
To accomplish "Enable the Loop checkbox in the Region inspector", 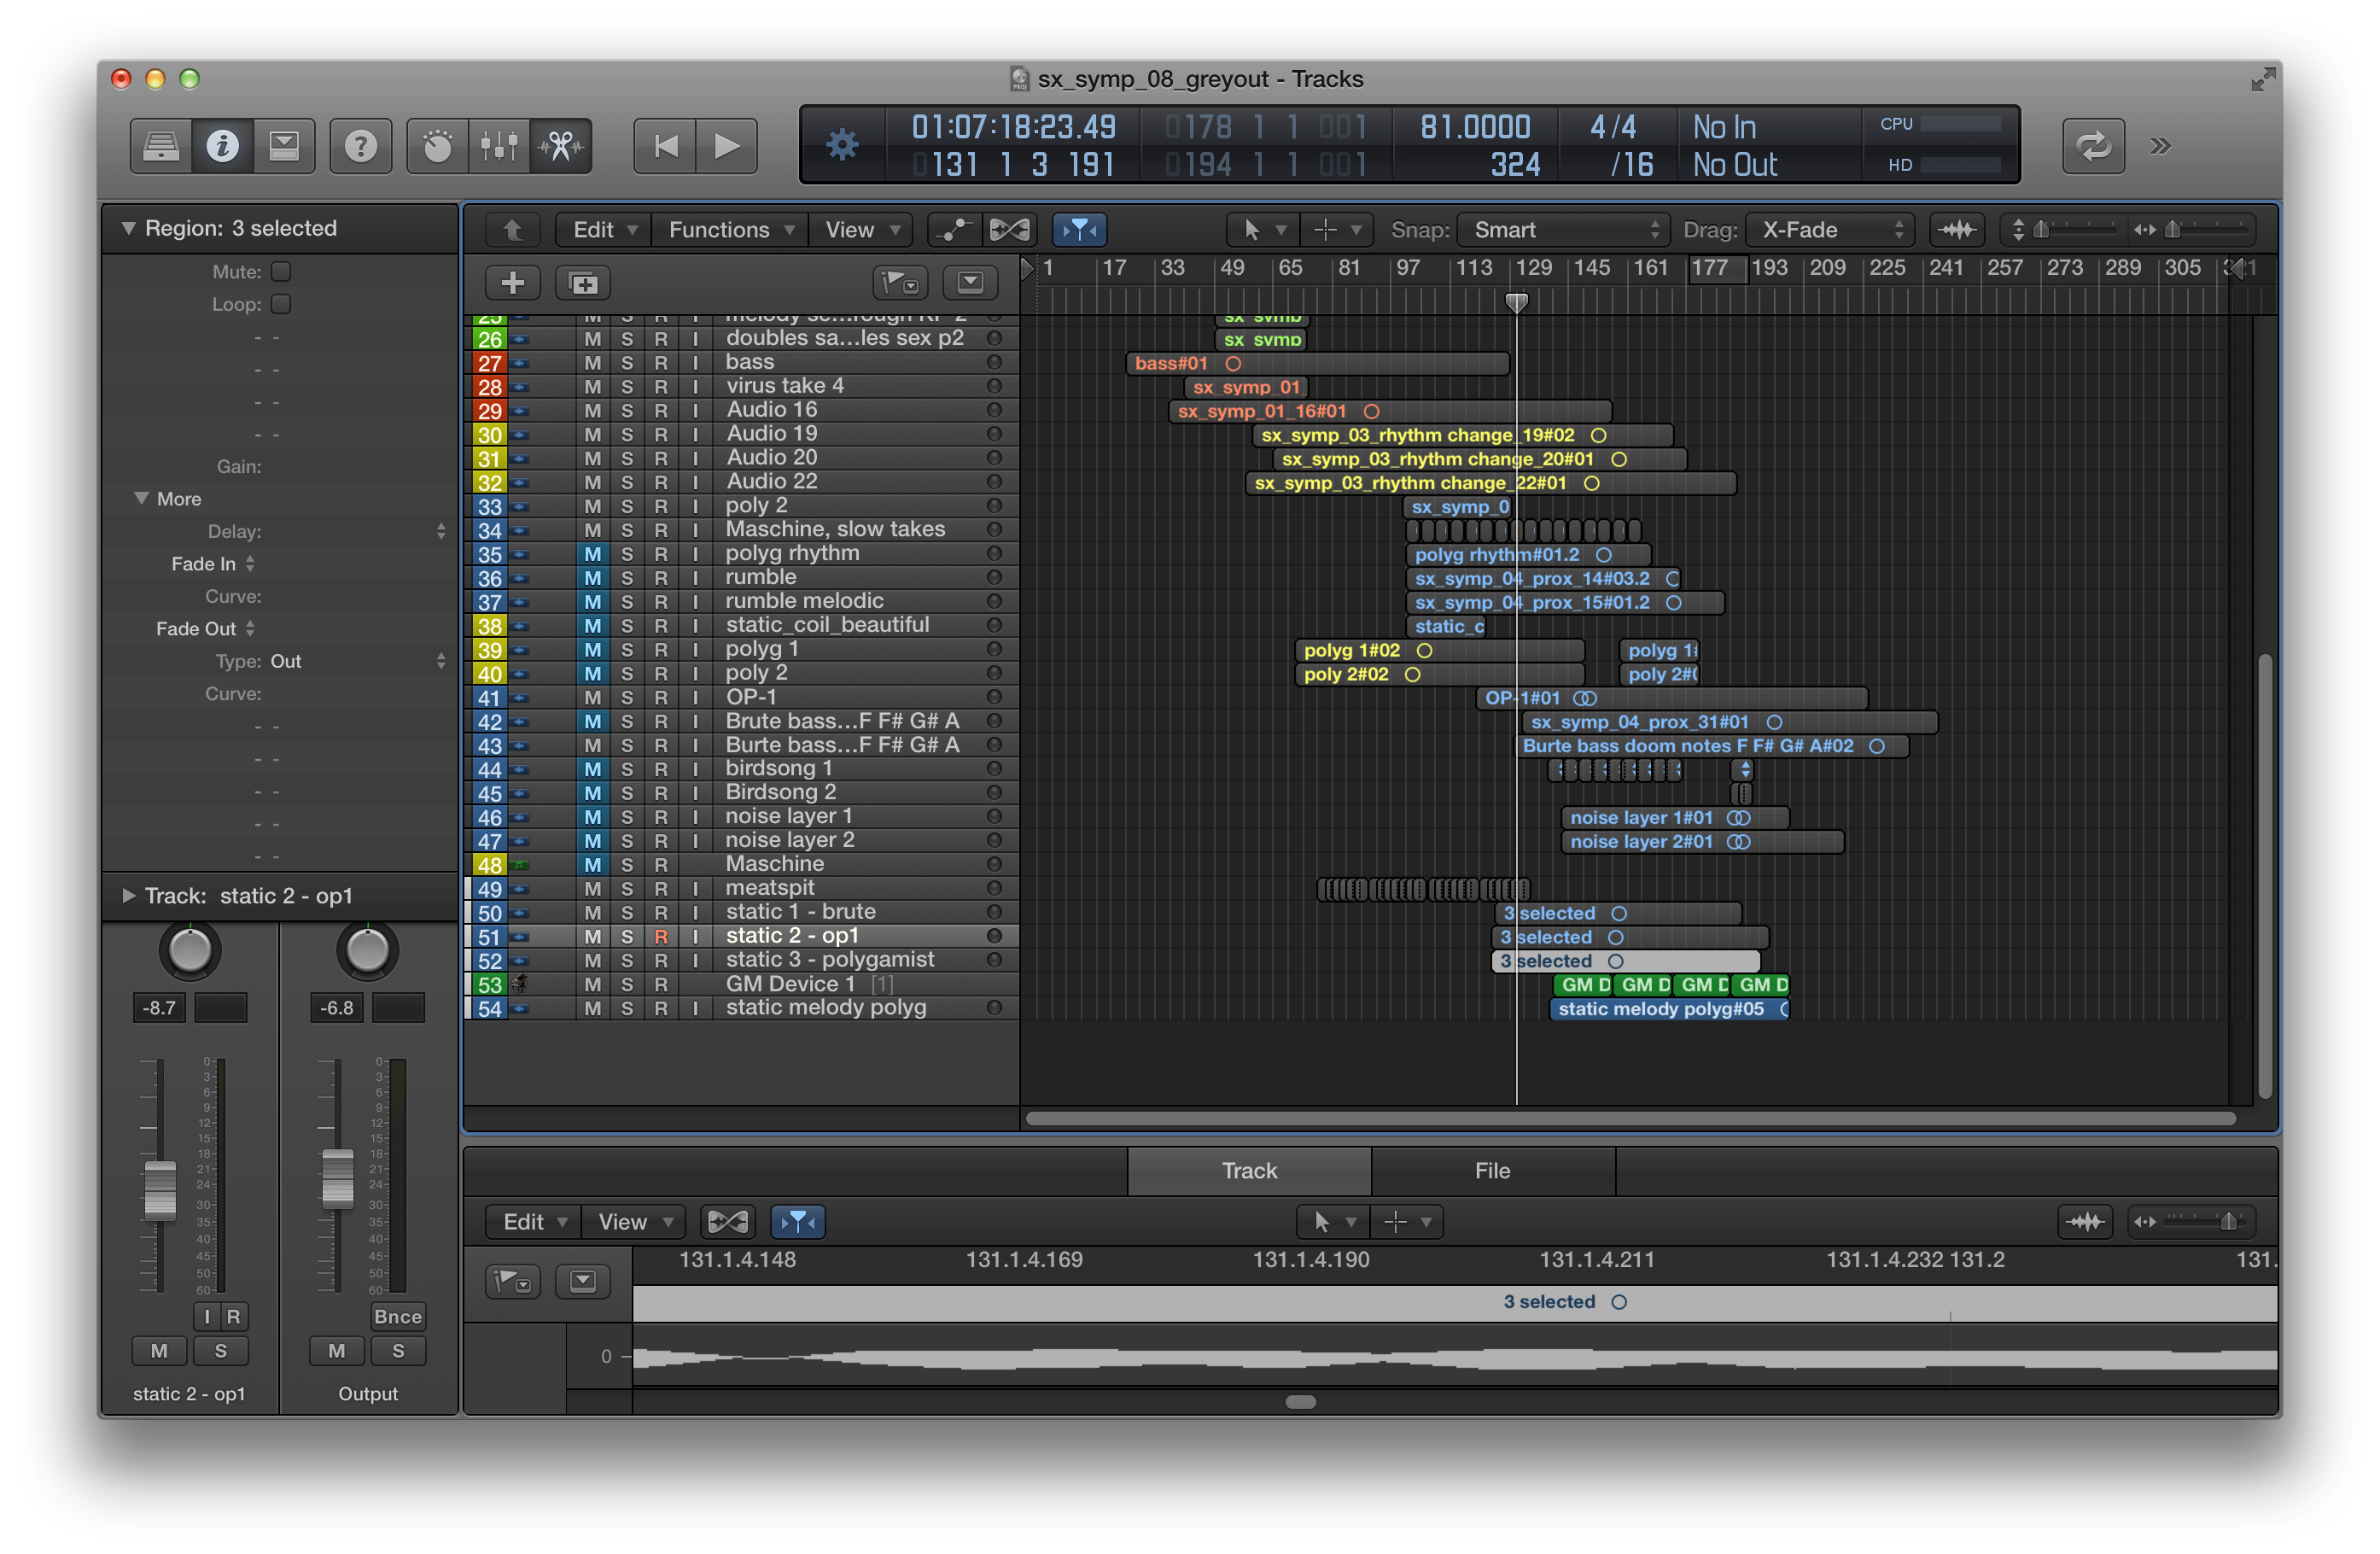I will coord(282,303).
